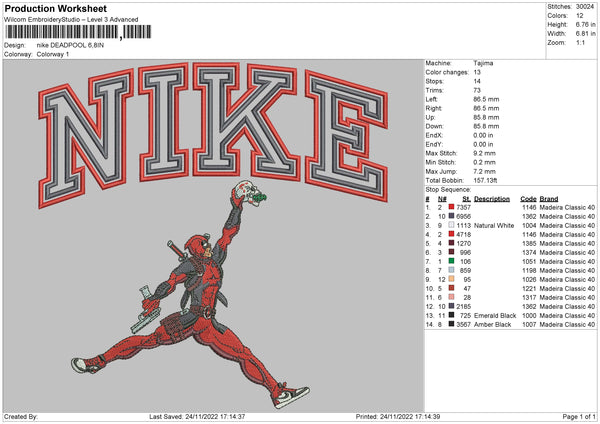Click the 'Natural White' description text
This screenshot has height=424, width=600.
(x=494, y=225)
